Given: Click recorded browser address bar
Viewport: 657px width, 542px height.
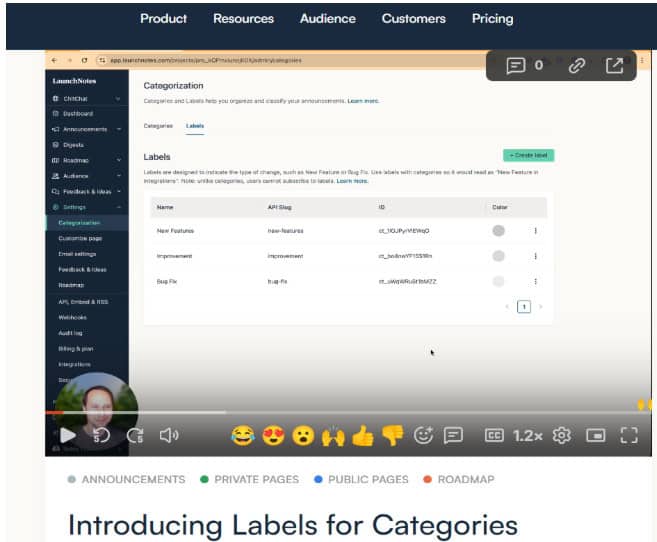Looking at the screenshot, I should [x=289, y=60].
